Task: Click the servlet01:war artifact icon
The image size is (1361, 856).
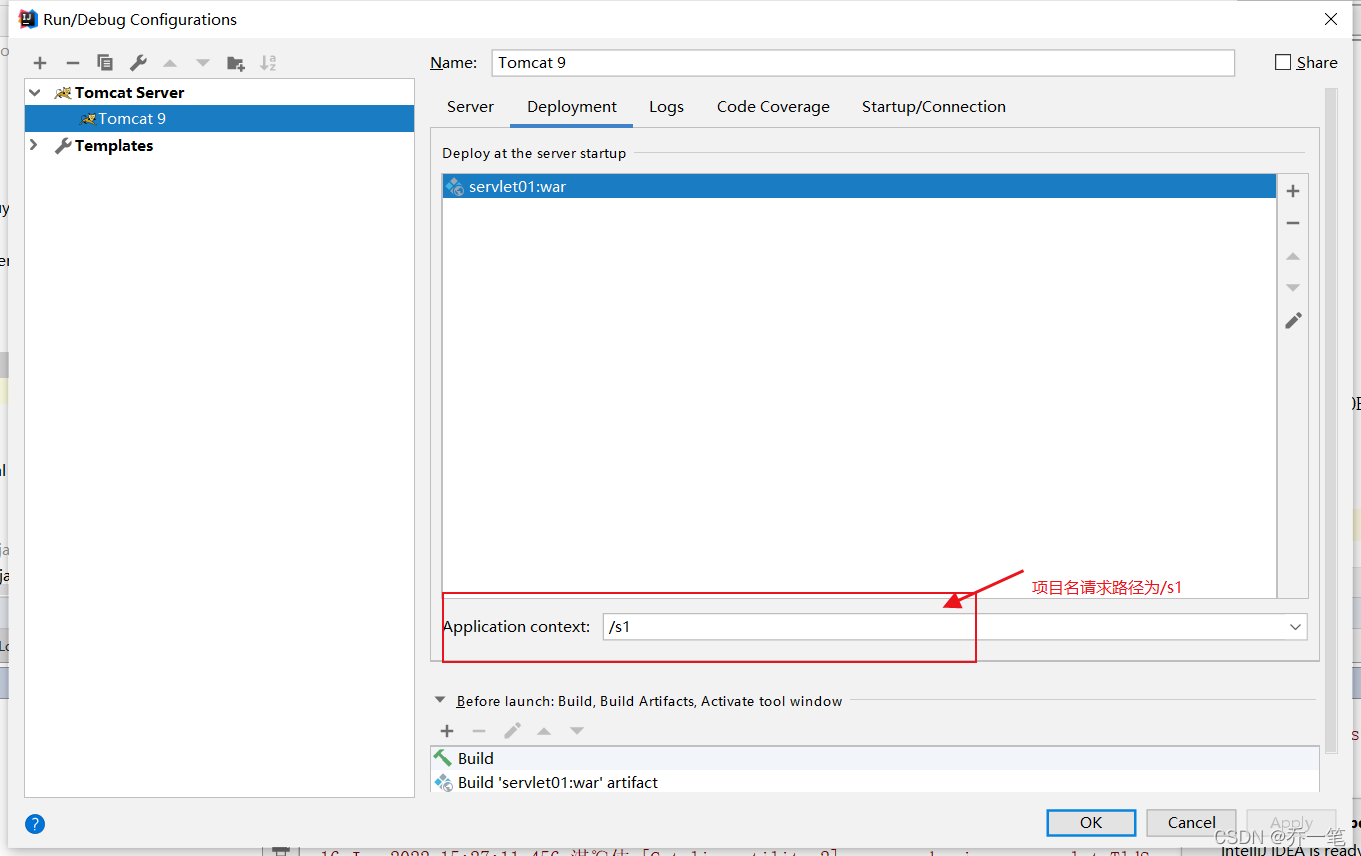Action: [454, 186]
